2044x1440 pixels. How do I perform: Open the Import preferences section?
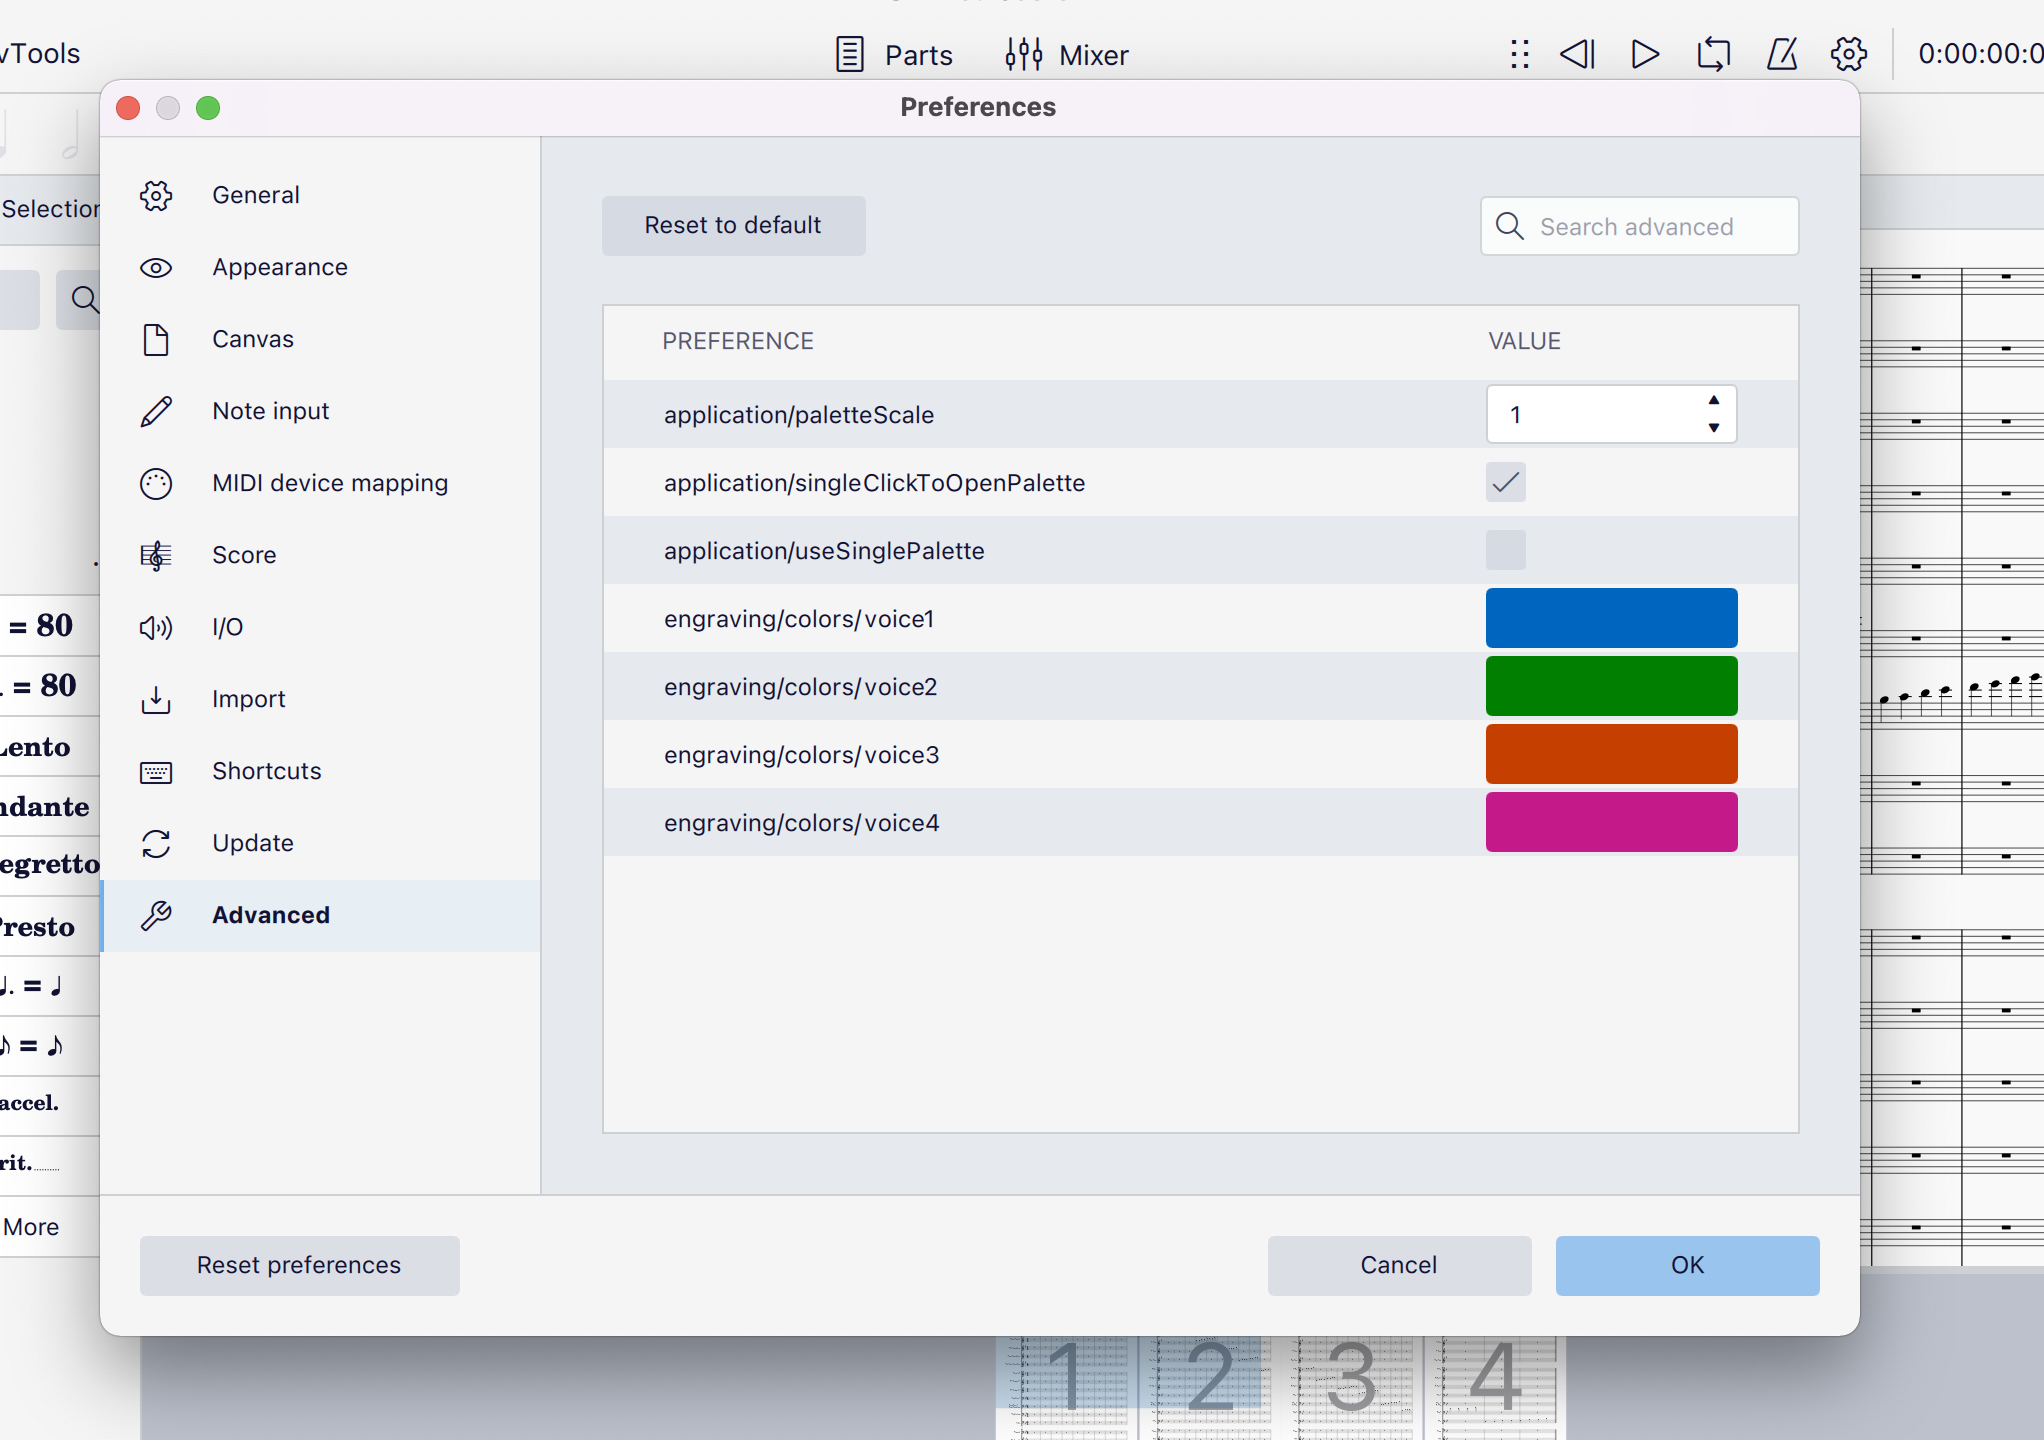pos(248,698)
